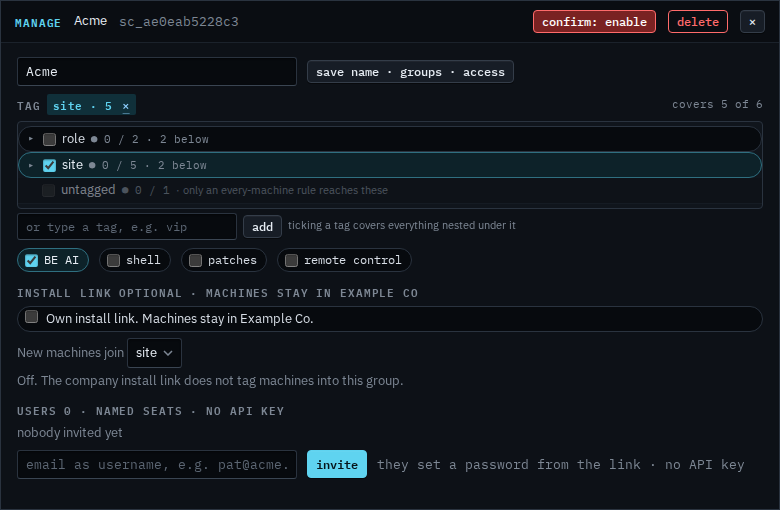The width and height of the screenshot is (780, 510).
Task: Click the 'covers 5 of 6' text
Action: (x=717, y=104)
